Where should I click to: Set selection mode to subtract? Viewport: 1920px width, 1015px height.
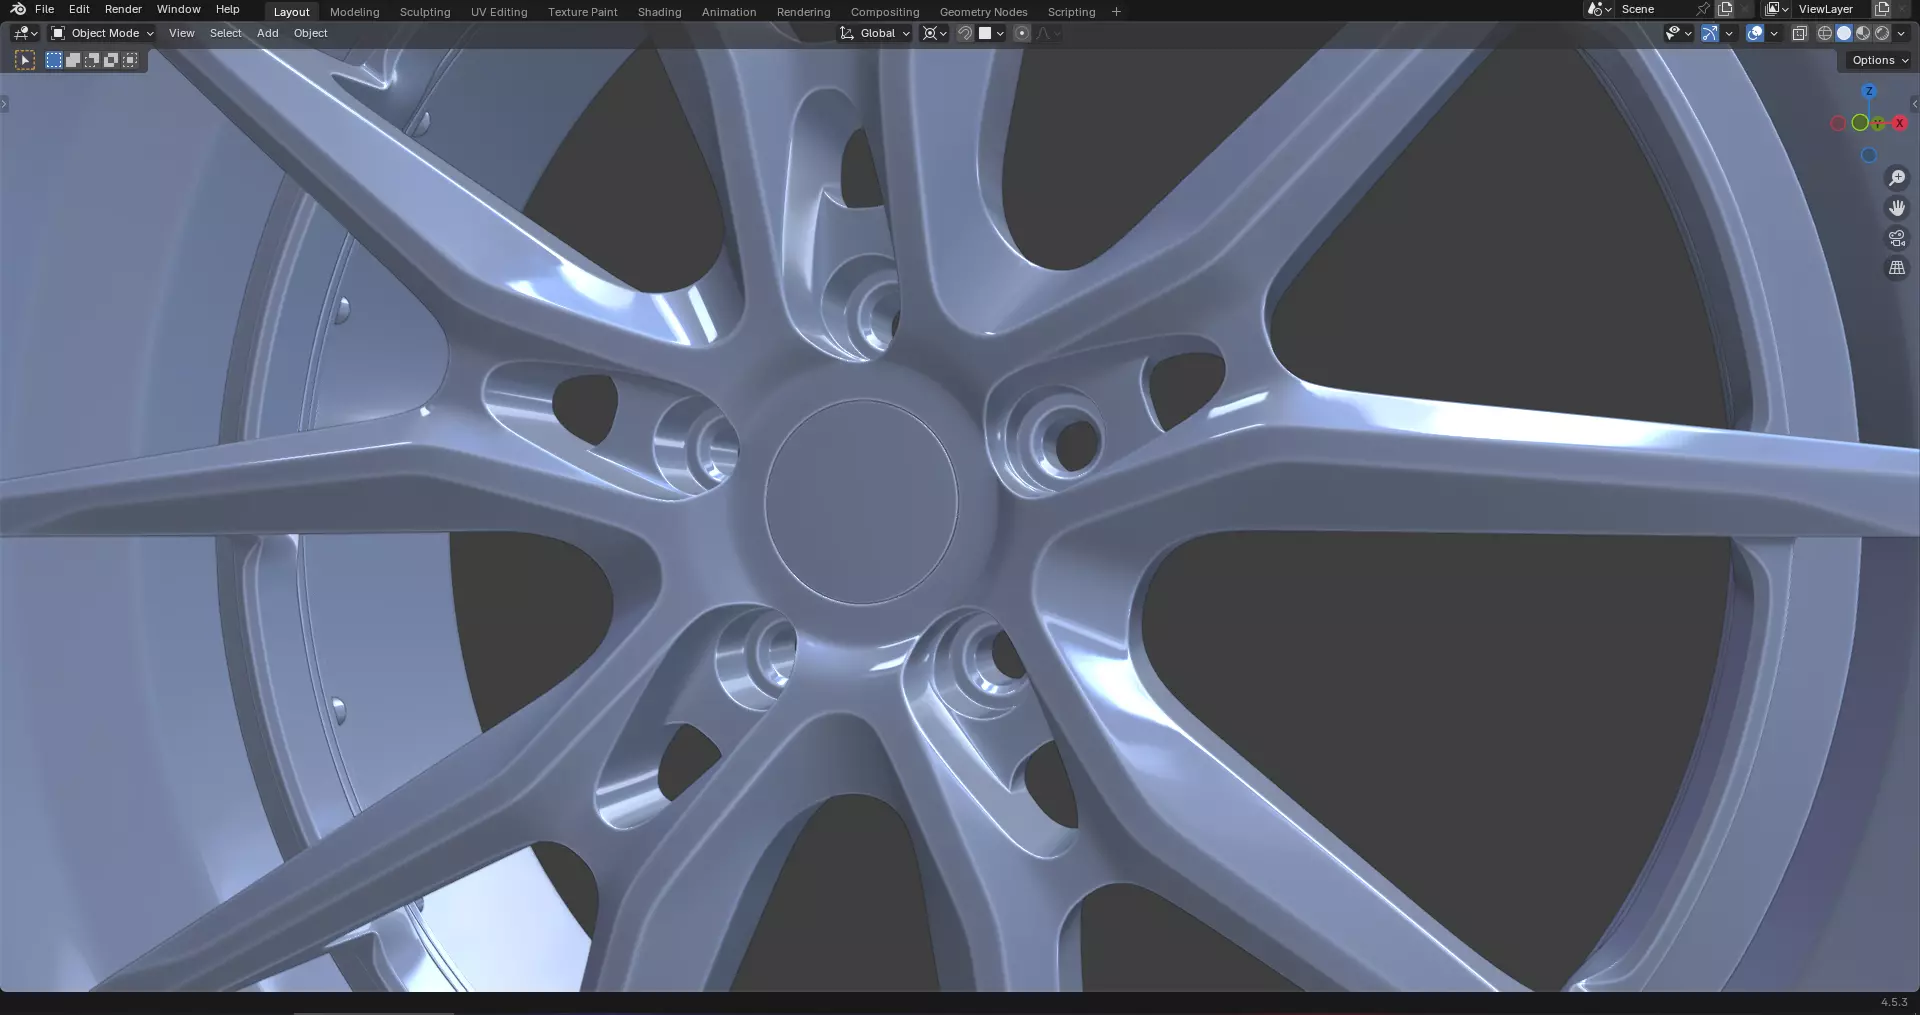(92, 60)
